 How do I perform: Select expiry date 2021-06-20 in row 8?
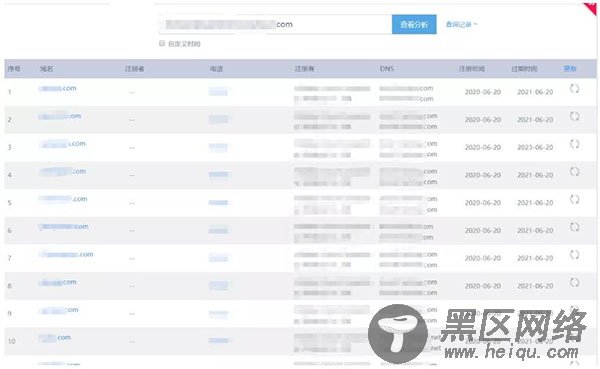pyautogui.click(x=535, y=286)
